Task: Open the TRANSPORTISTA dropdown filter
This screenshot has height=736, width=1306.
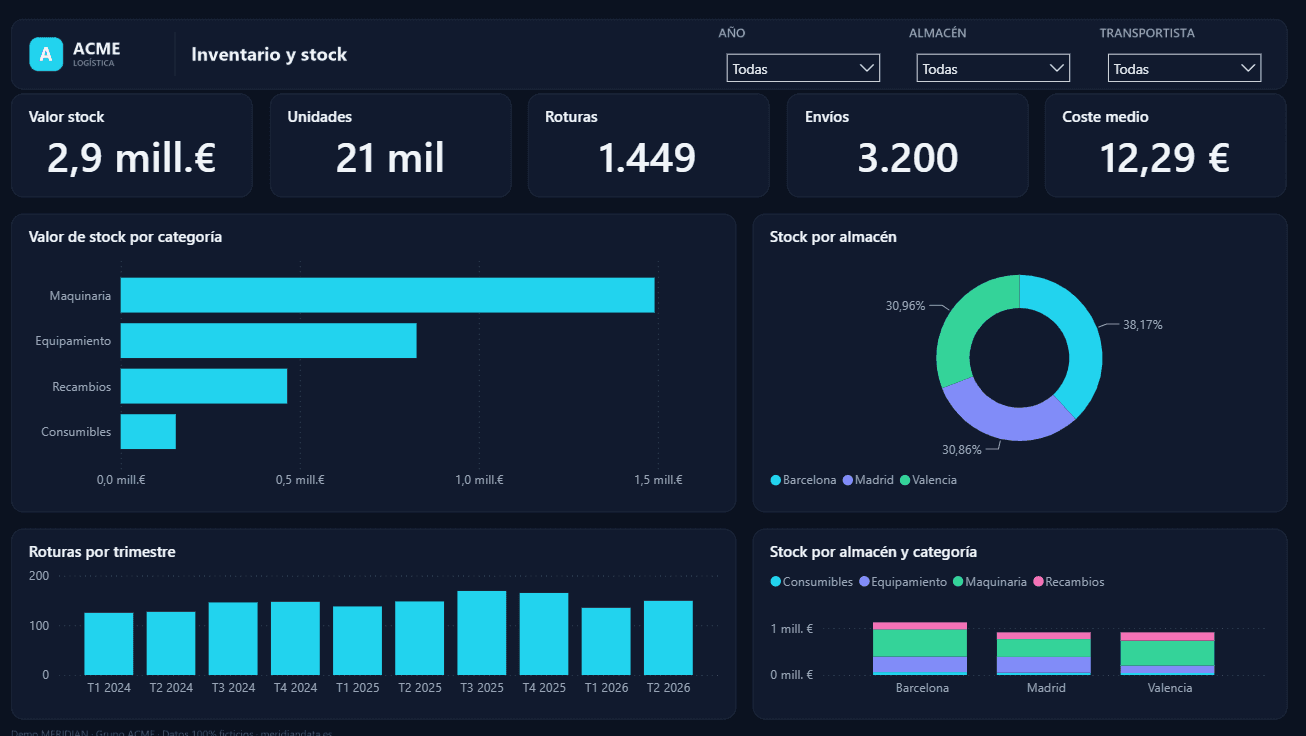Action: 1184,68
